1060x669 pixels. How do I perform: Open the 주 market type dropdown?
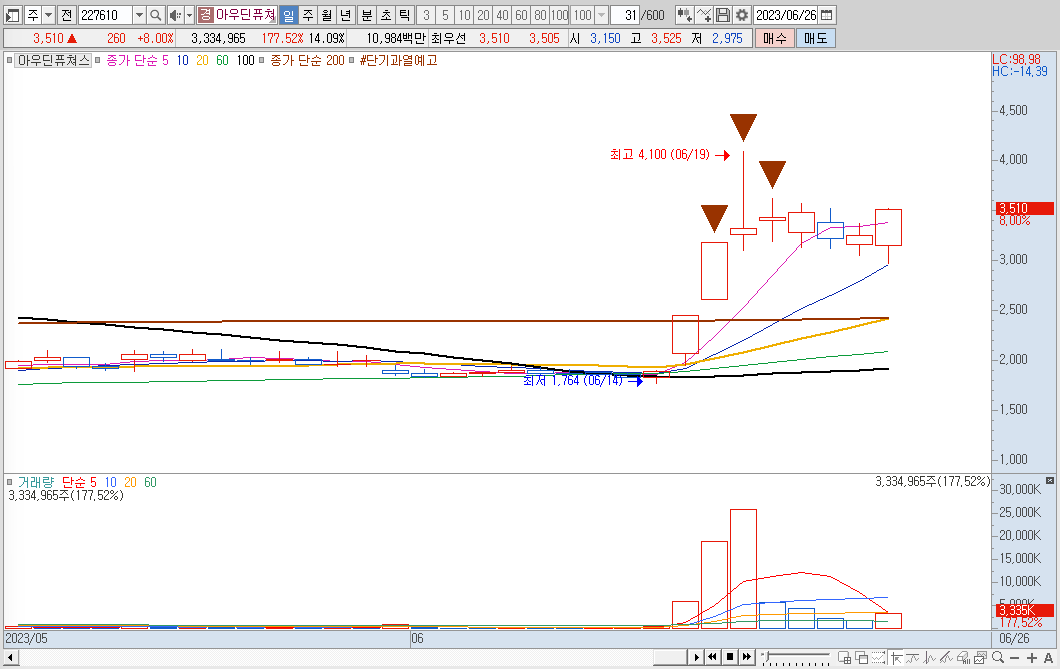click(49, 15)
